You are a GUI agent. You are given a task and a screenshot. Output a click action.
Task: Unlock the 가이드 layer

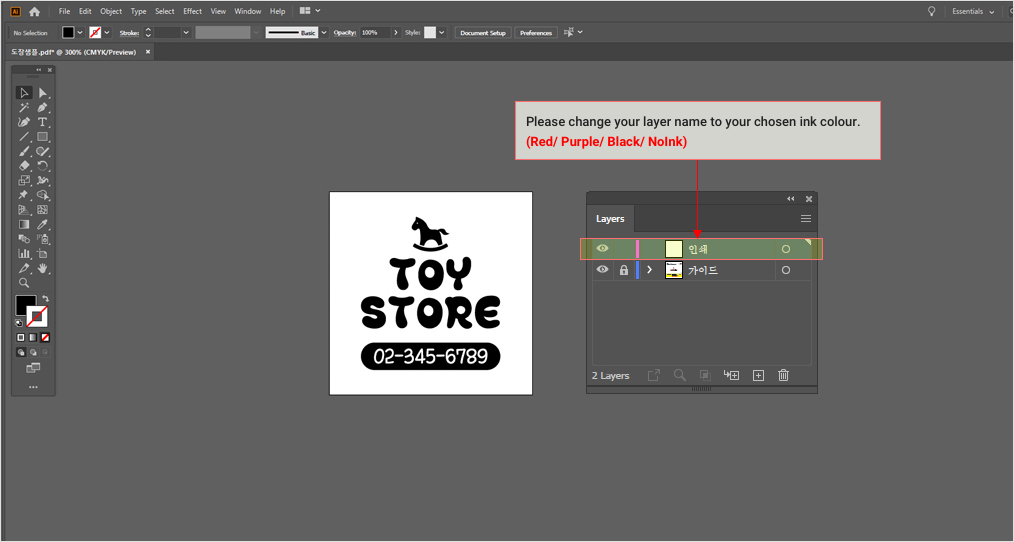[x=623, y=270]
